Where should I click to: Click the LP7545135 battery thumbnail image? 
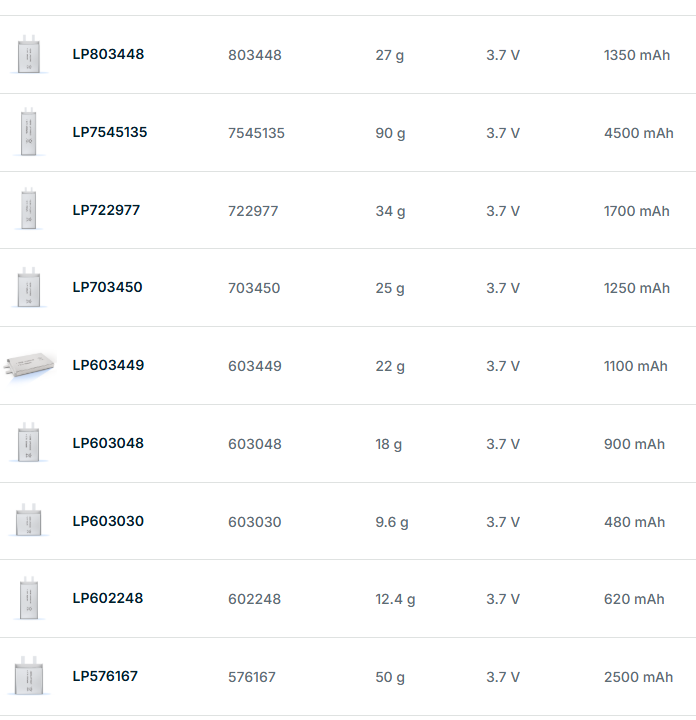(x=28, y=132)
